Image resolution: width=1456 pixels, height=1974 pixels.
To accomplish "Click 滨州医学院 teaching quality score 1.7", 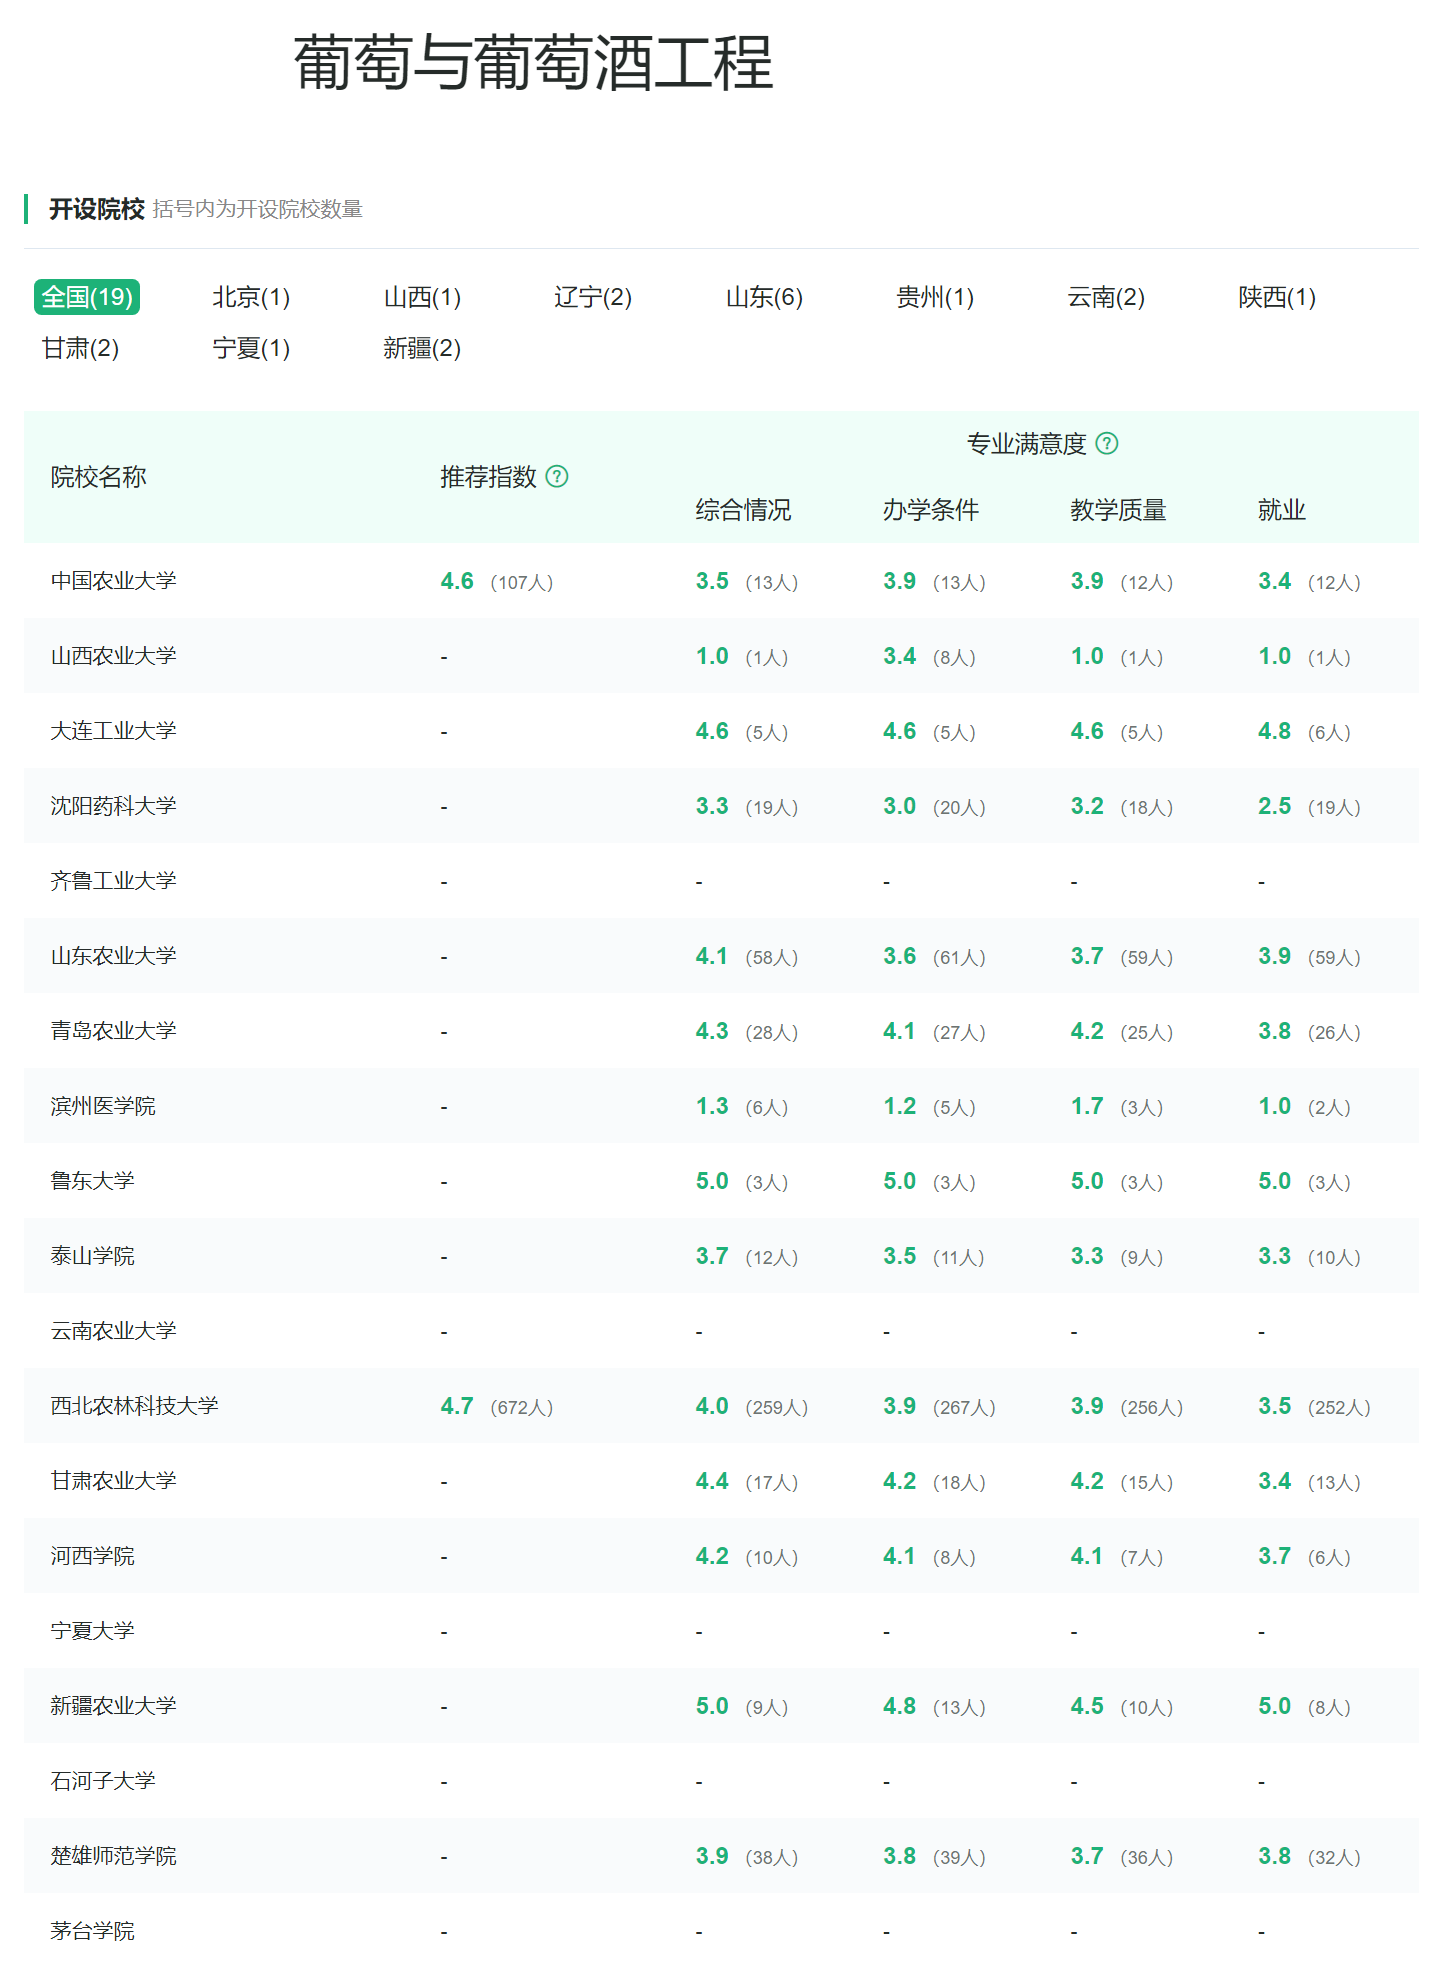I will (1087, 1106).
